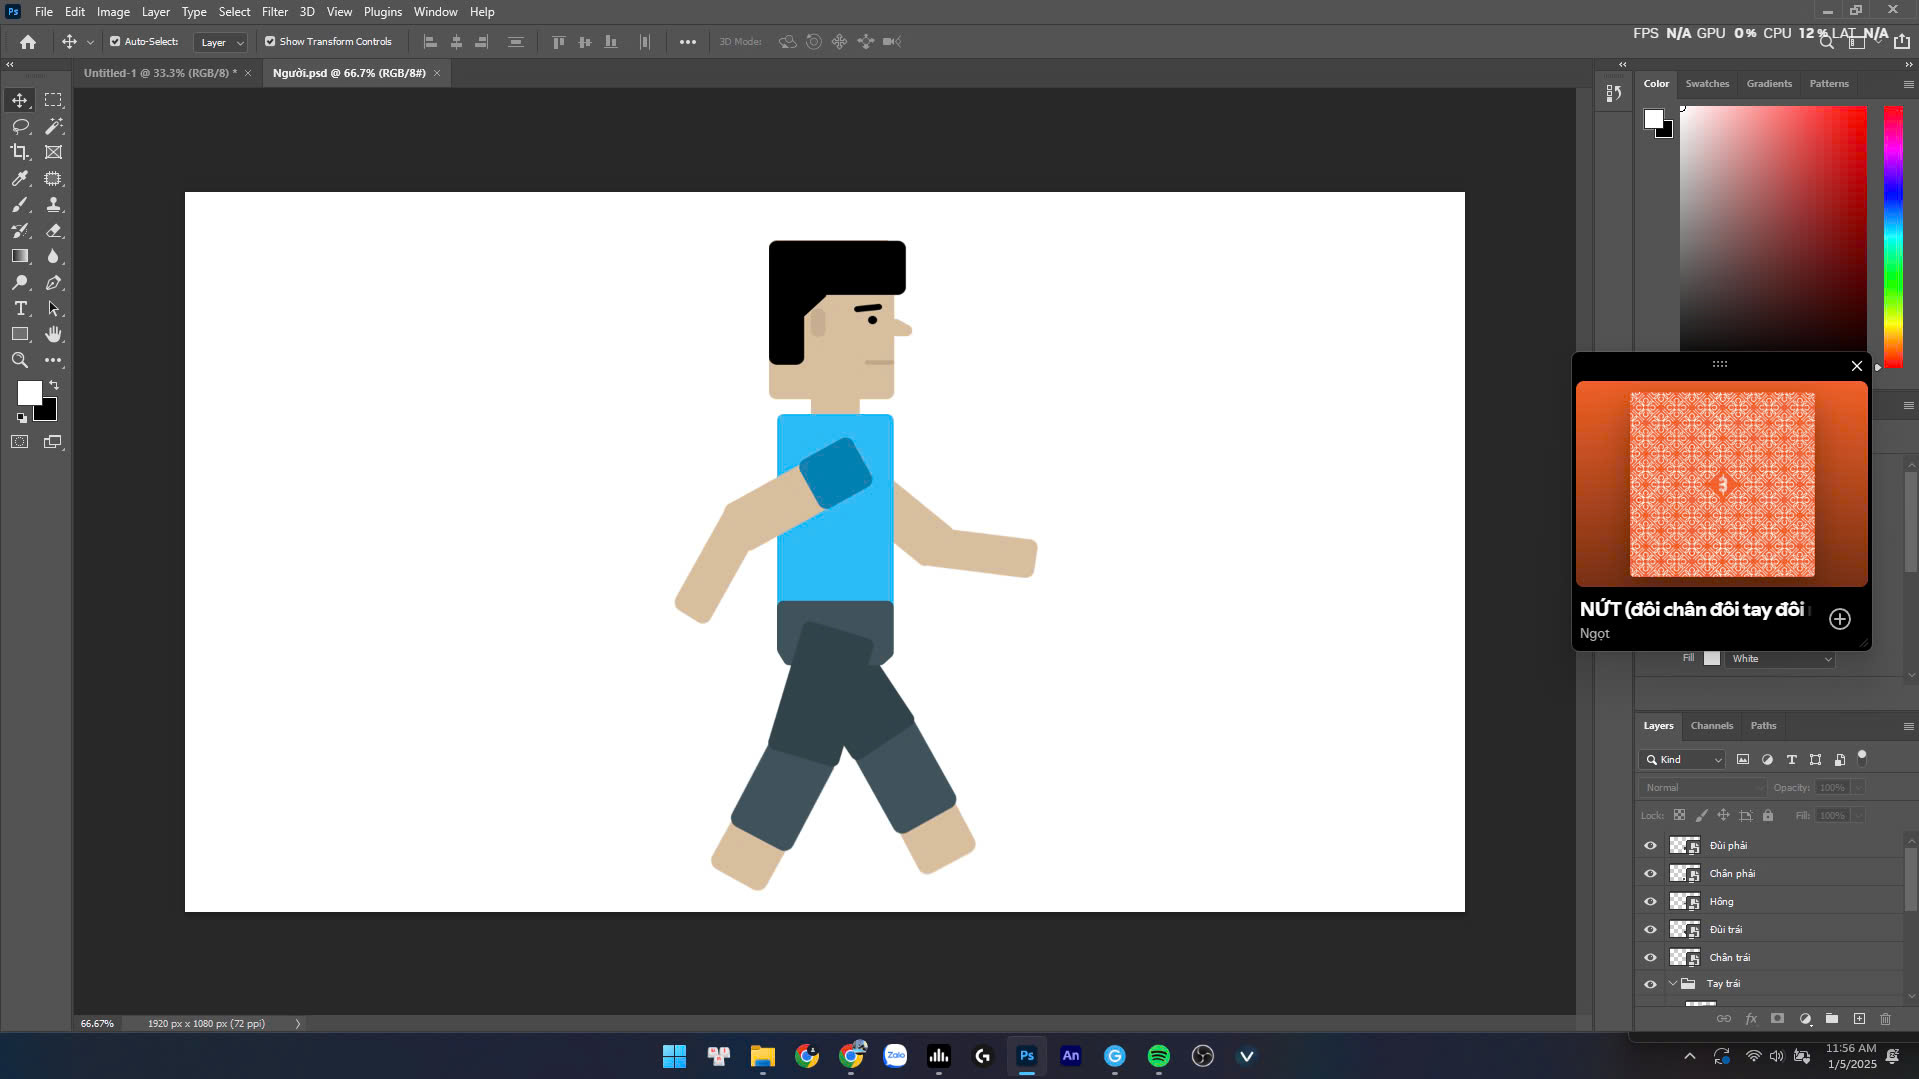Open Spotify from the taskbar
1919x1079 pixels.
pos(1159,1056)
